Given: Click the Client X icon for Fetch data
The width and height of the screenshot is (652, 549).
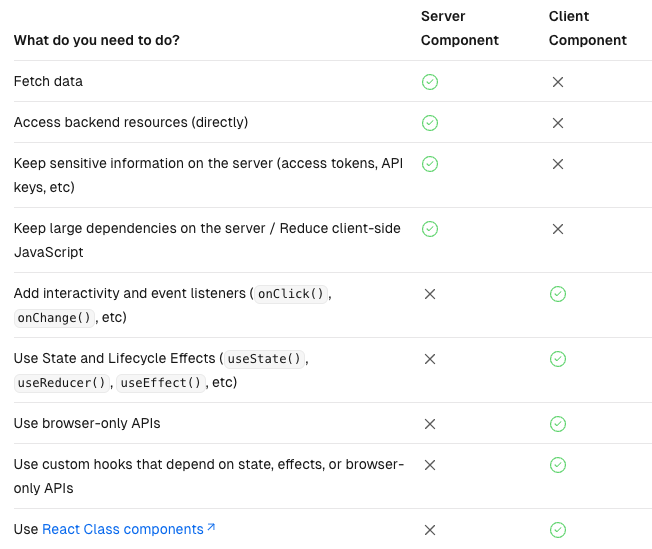Looking at the screenshot, I should pos(558,82).
